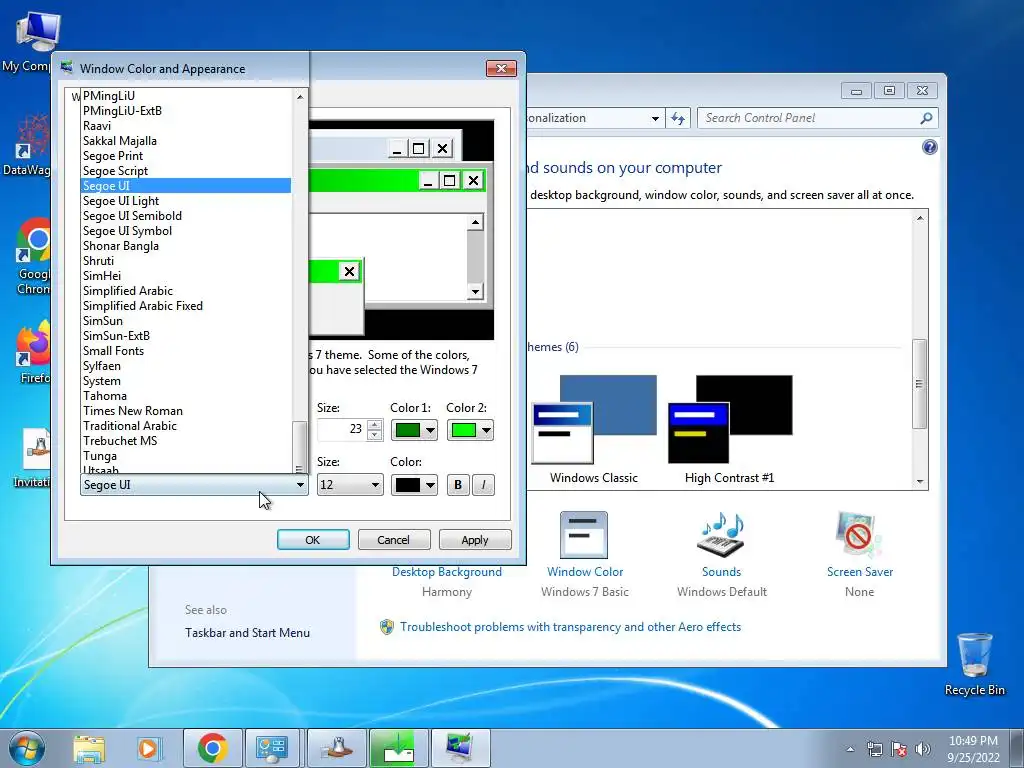Click the volume speaker tray icon
This screenshot has height=768, width=1024.
click(x=923, y=748)
